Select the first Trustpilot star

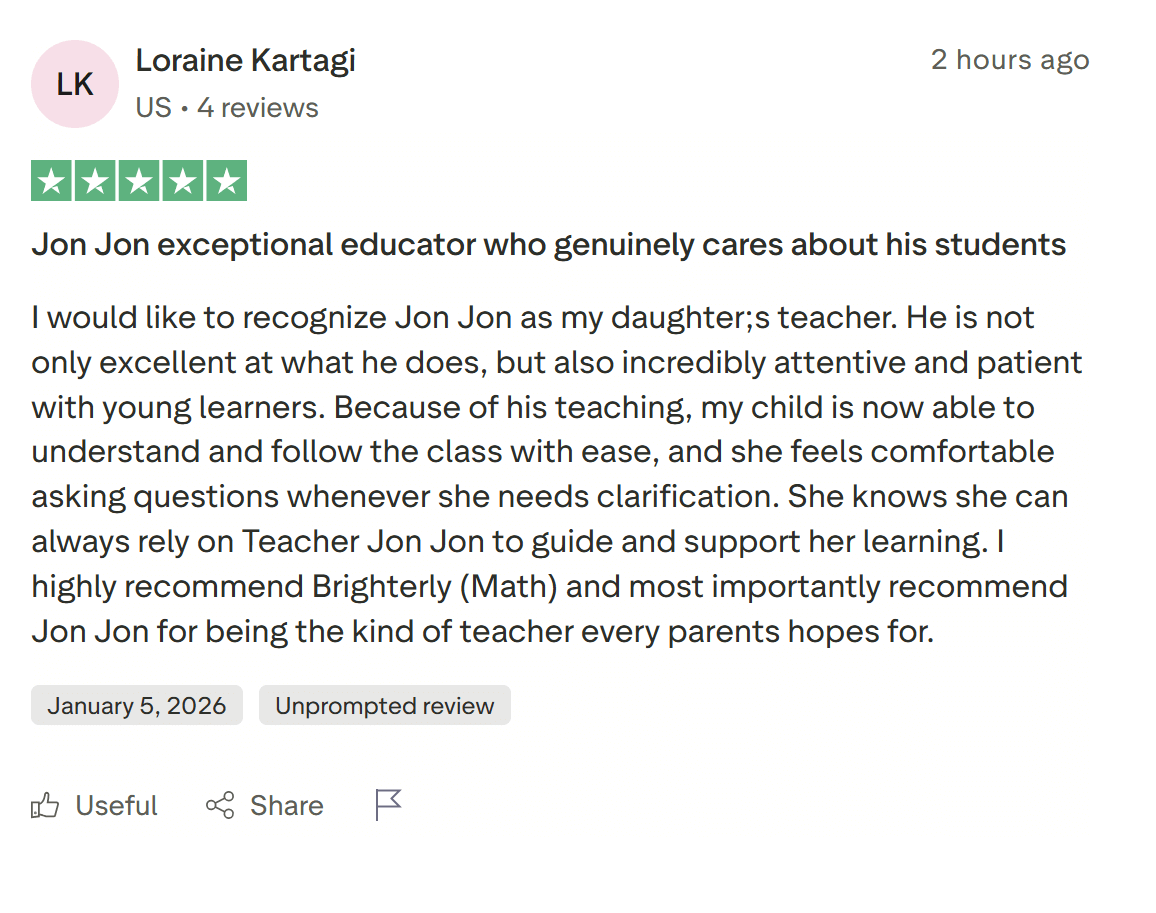pyautogui.click(x=52, y=180)
